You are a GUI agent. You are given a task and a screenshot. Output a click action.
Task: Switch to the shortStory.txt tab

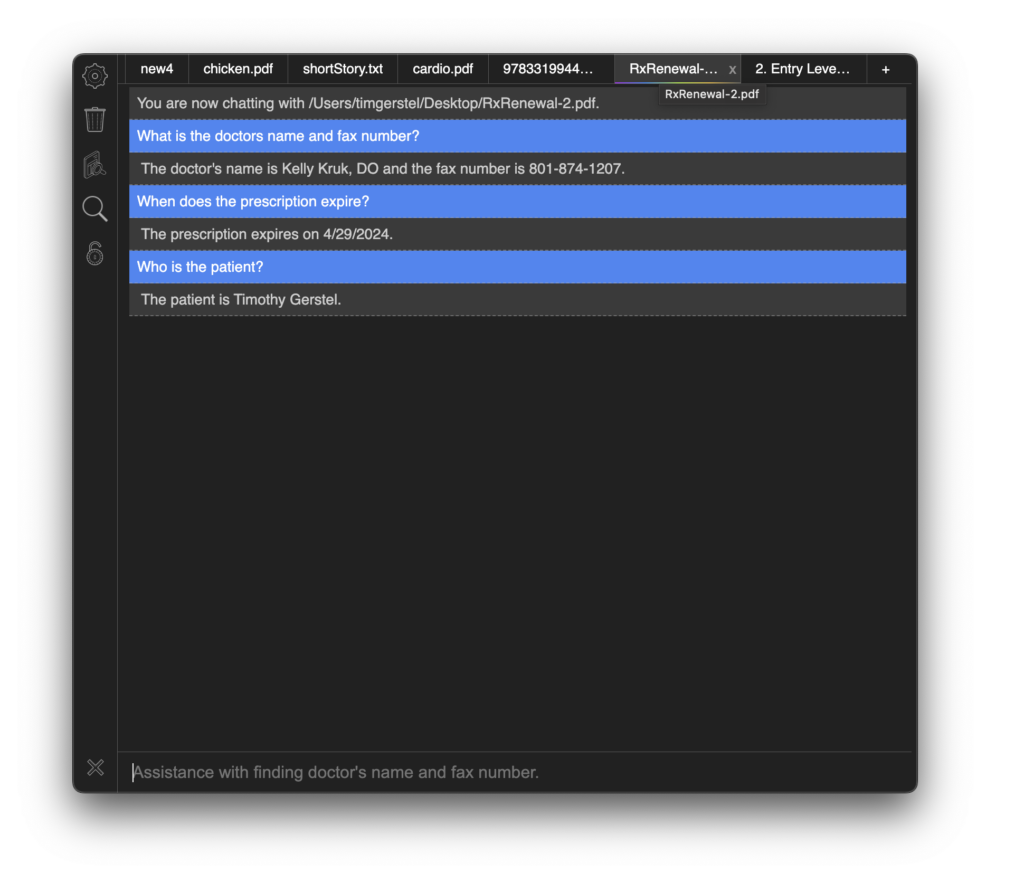point(343,69)
